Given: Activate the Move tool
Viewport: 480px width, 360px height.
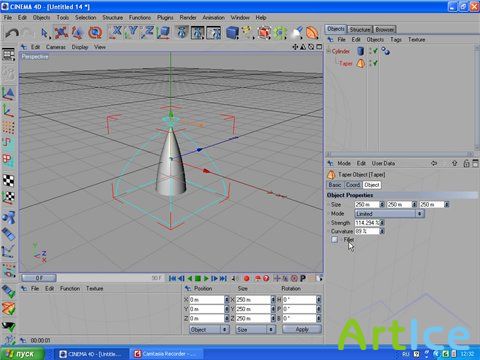Looking at the screenshot, I should pyautogui.click(x=61, y=33).
